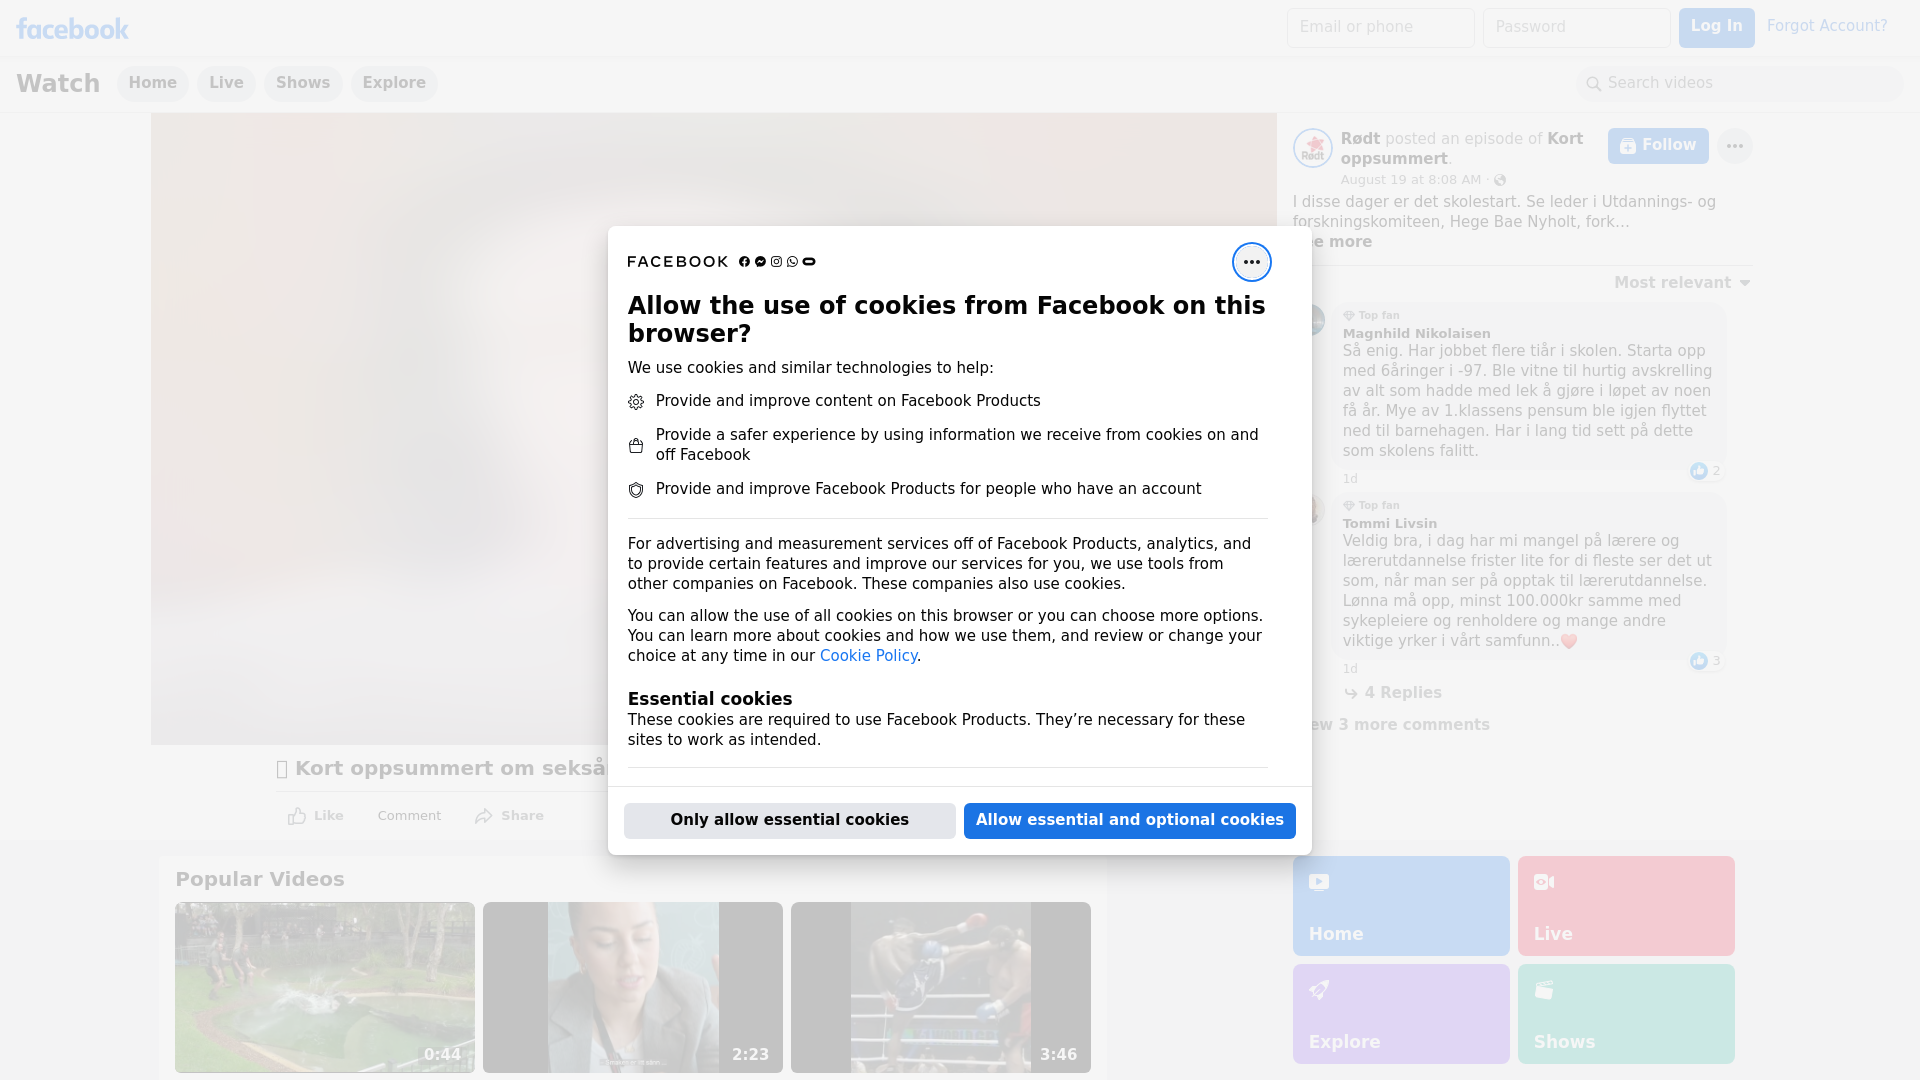Image resolution: width=1920 pixels, height=1080 pixels.
Task: Open the green Shows tile
Action: [x=1626, y=1014]
